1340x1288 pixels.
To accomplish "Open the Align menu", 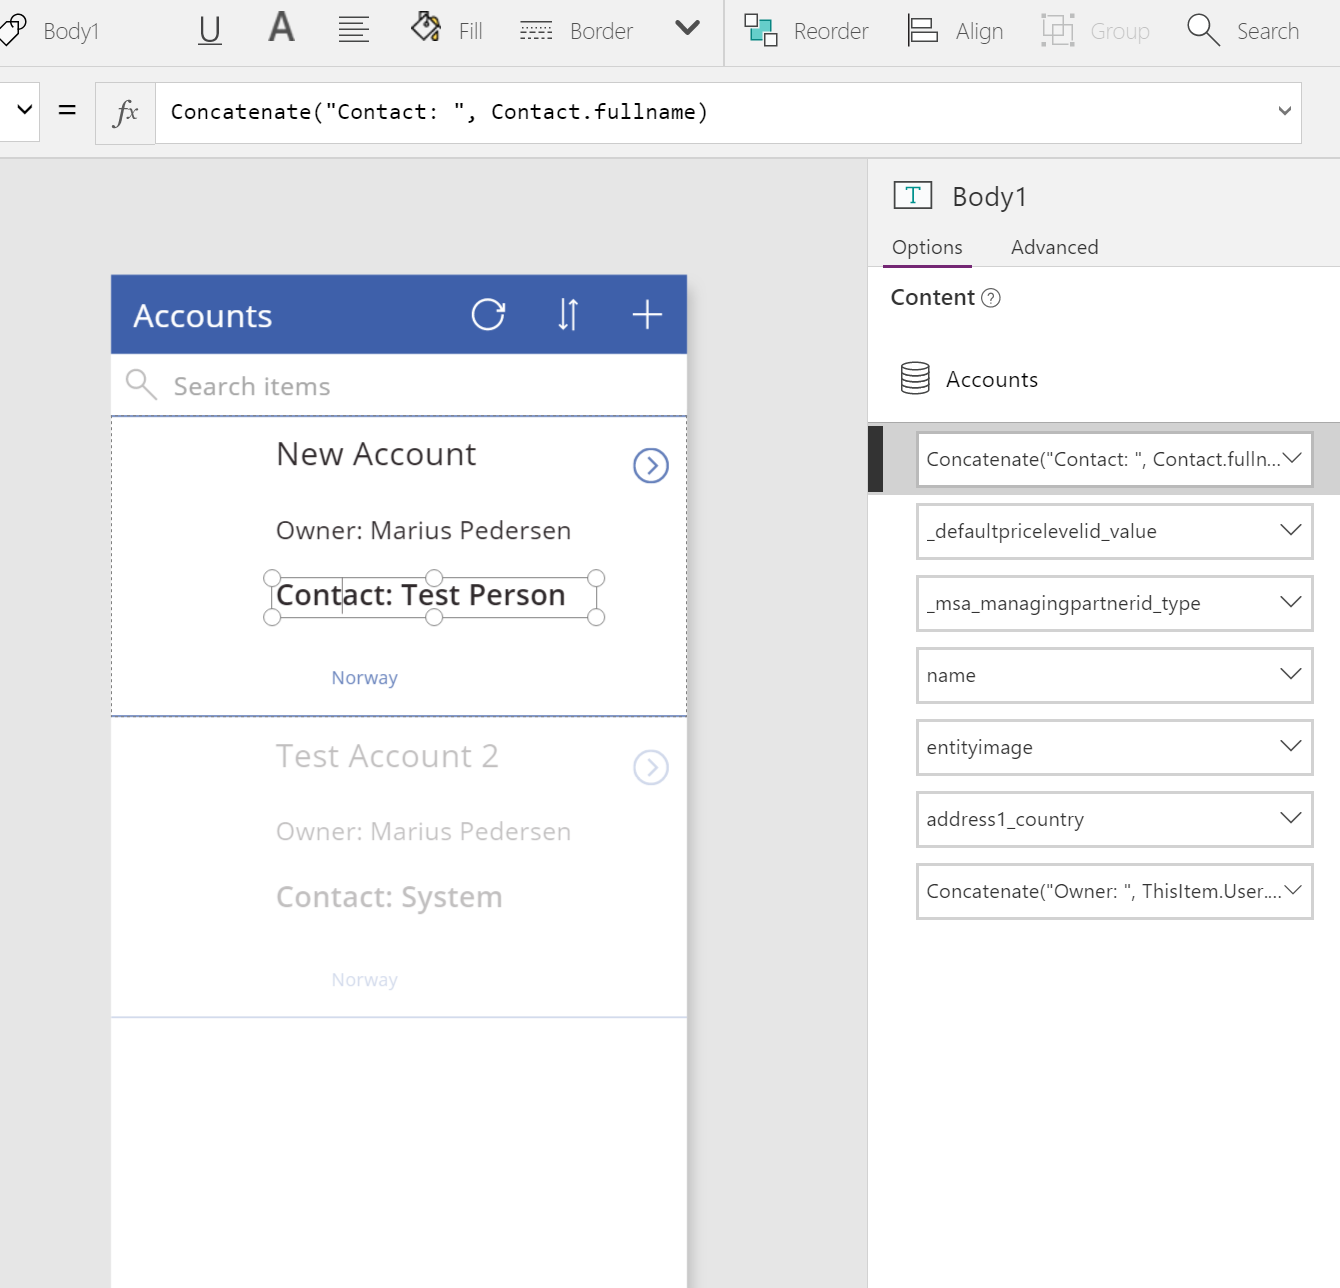I will coord(955,31).
